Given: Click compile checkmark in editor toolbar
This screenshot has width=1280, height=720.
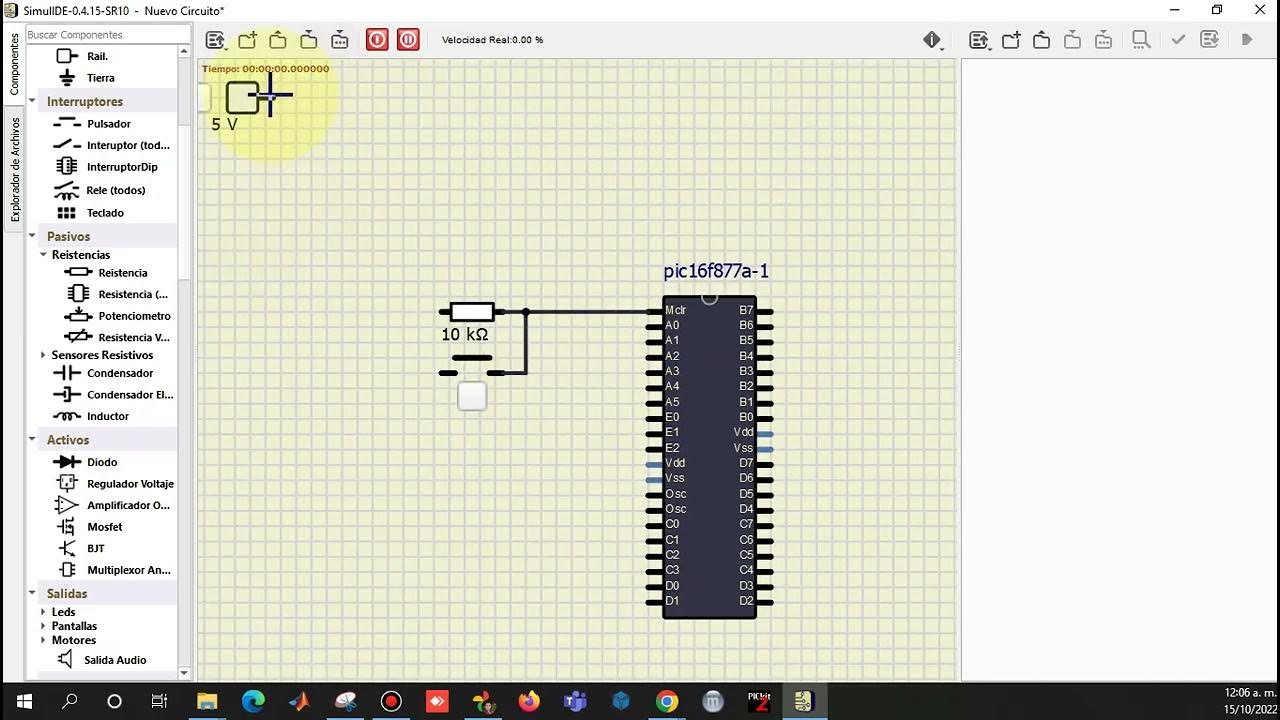Looking at the screenshot, I should click(1178, 40).
